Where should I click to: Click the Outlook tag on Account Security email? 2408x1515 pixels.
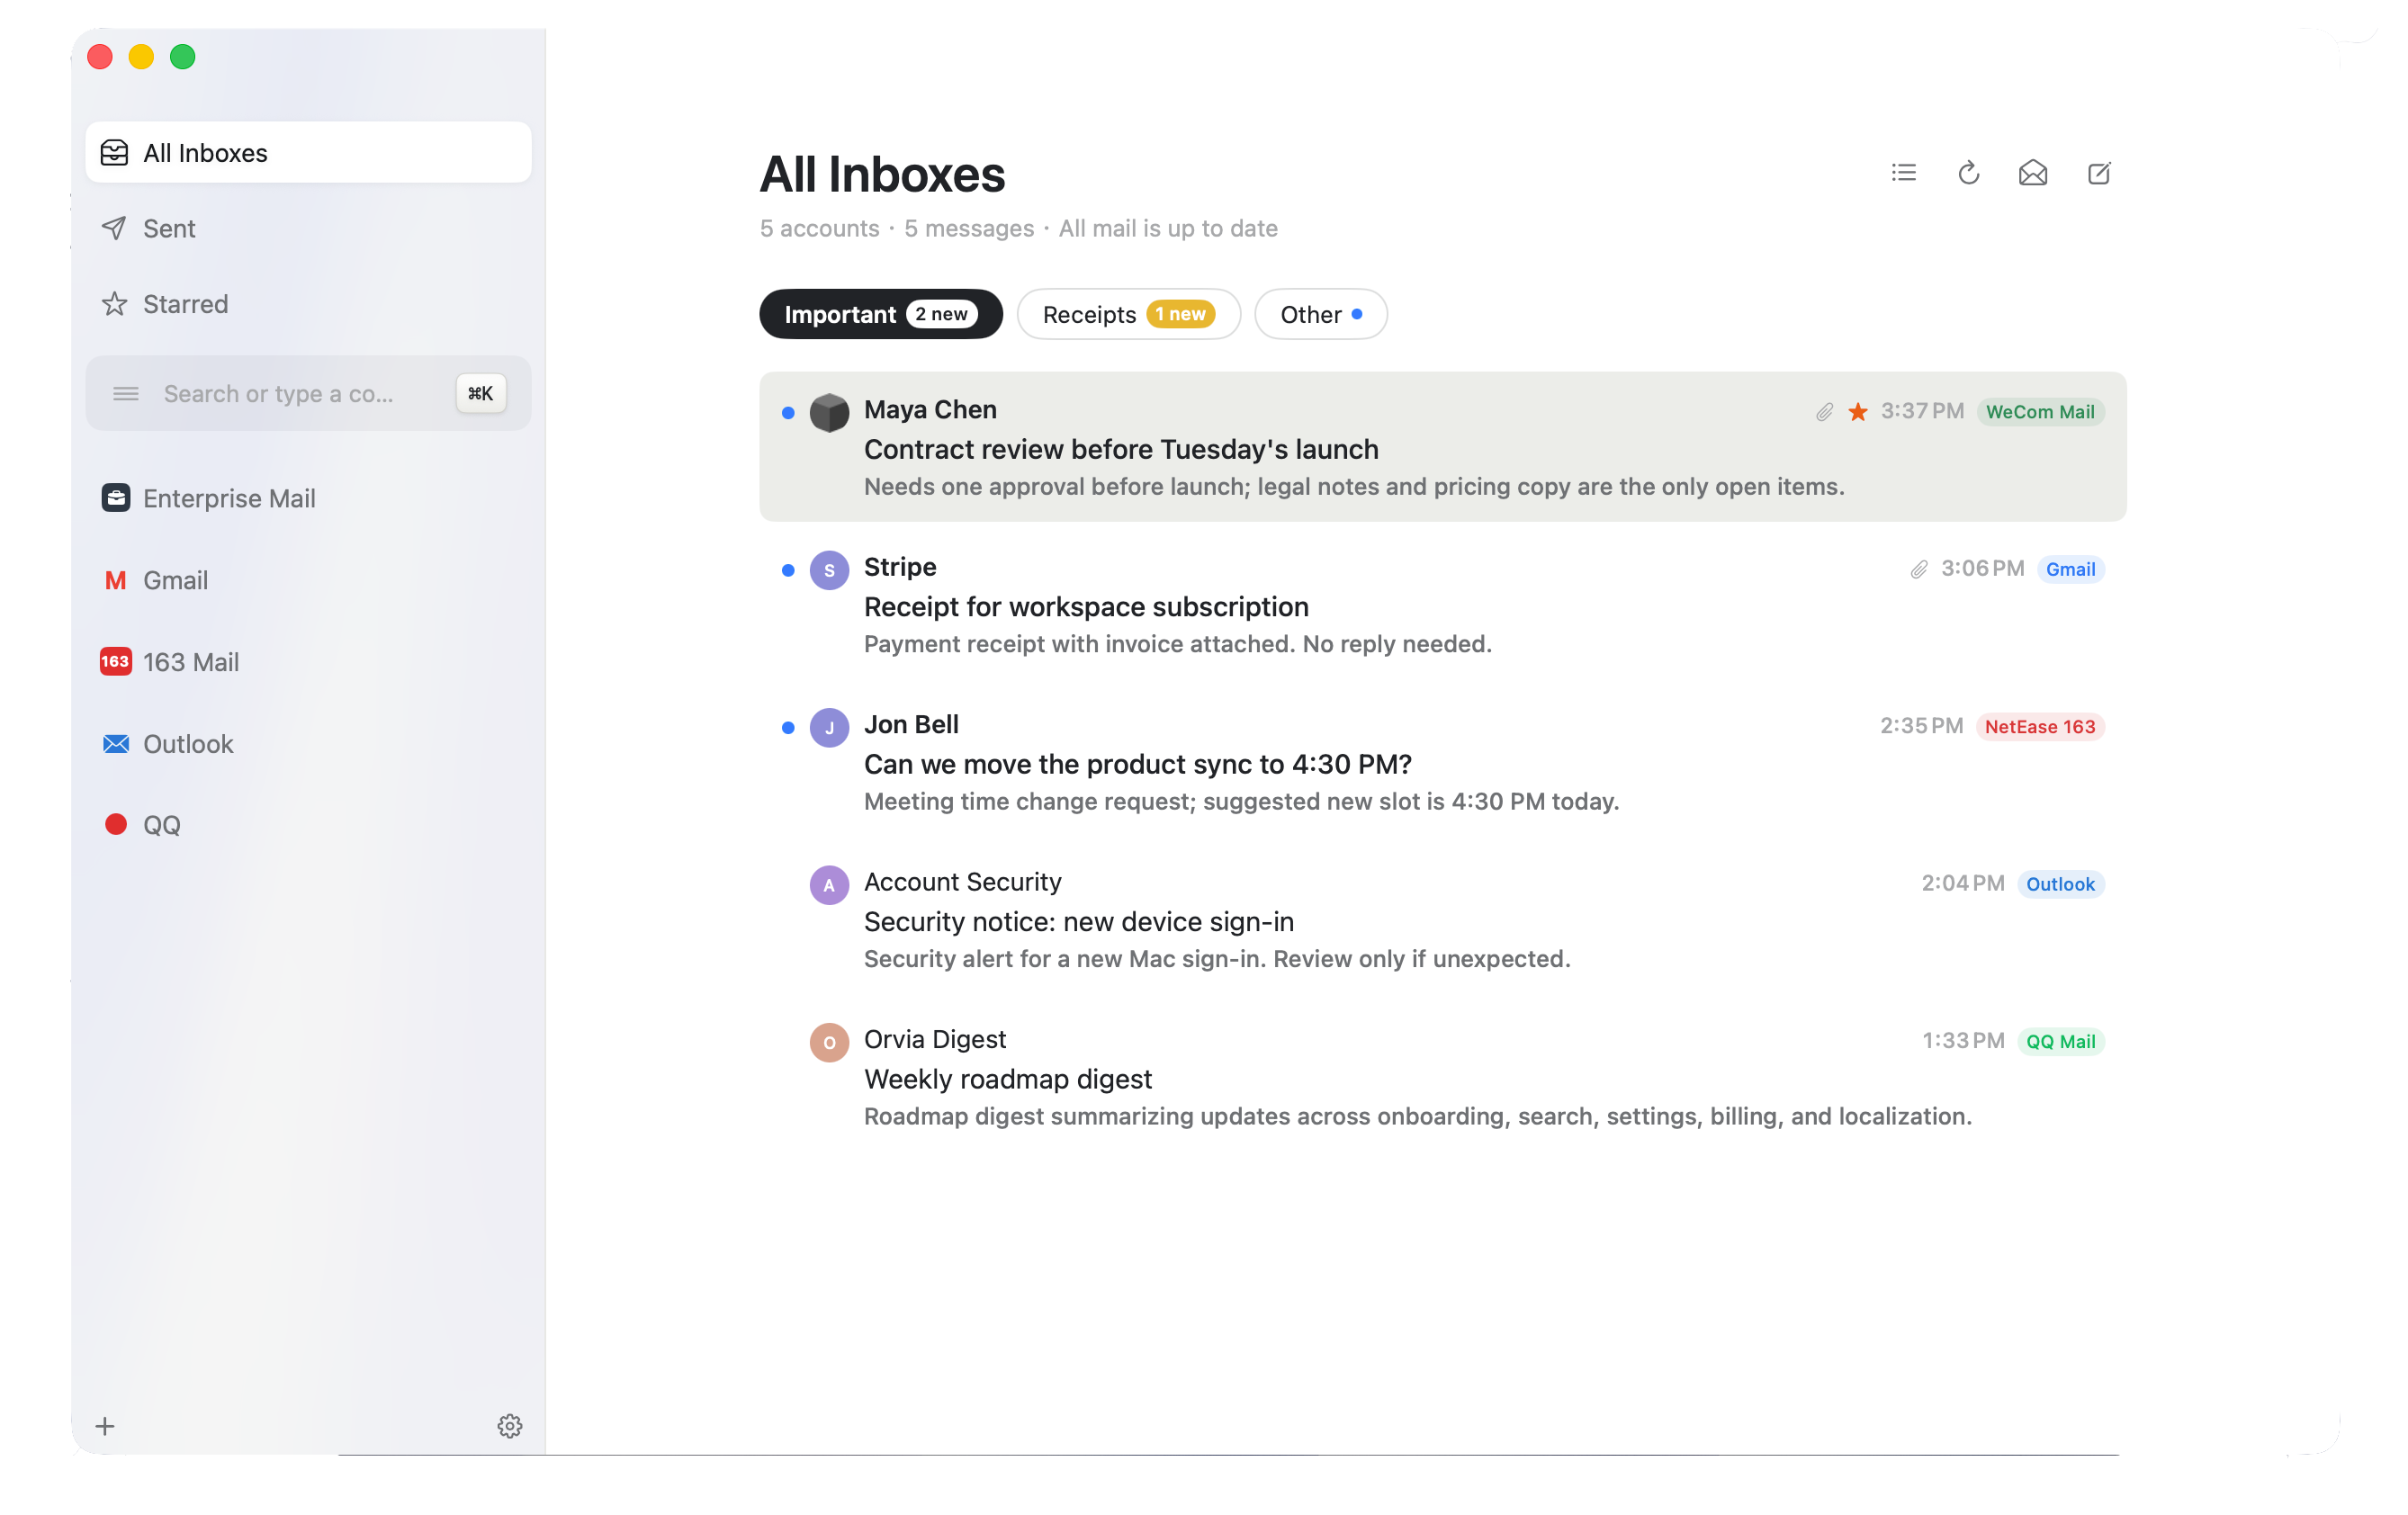click(x=2060, y=884)
